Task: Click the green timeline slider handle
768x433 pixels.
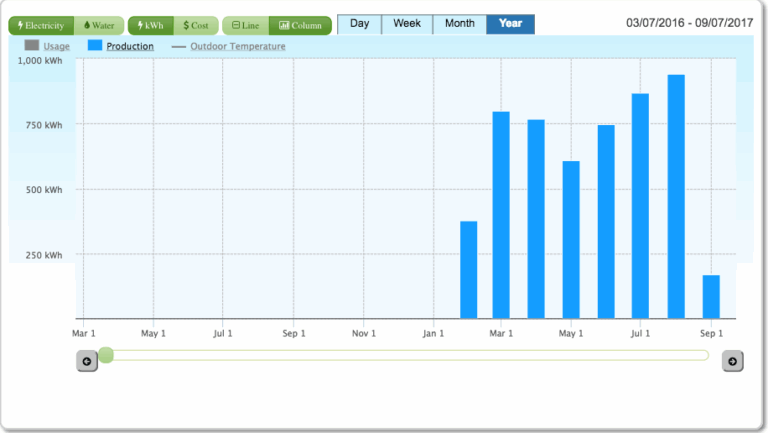Action: (106, 355)
